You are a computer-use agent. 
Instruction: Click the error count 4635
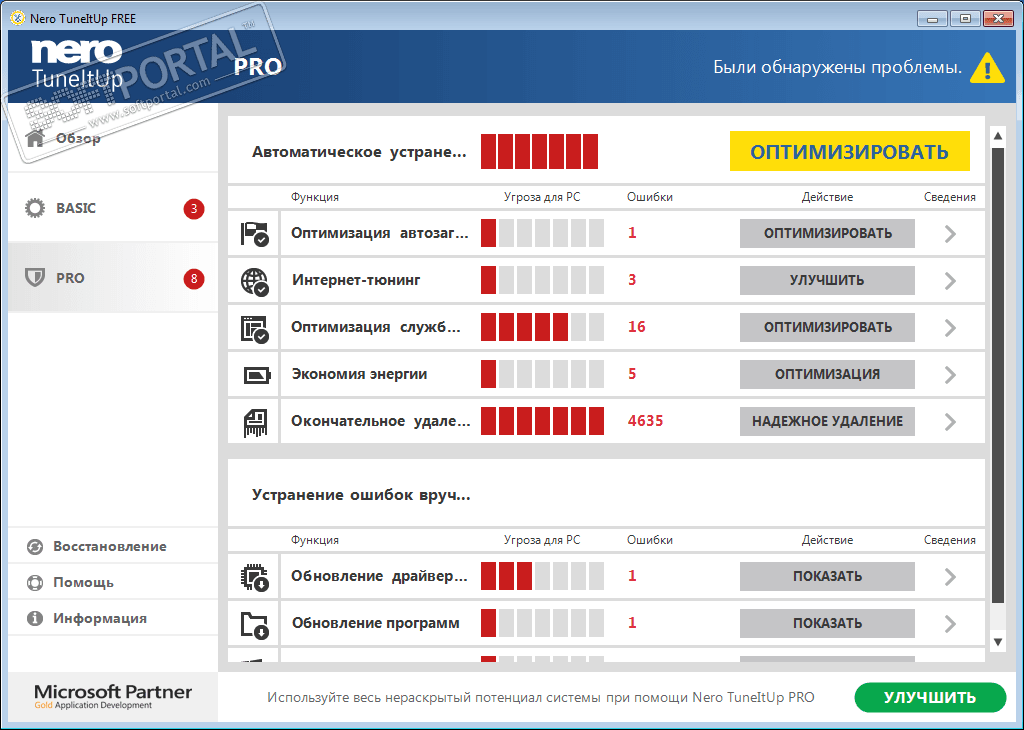pos(645,421)
